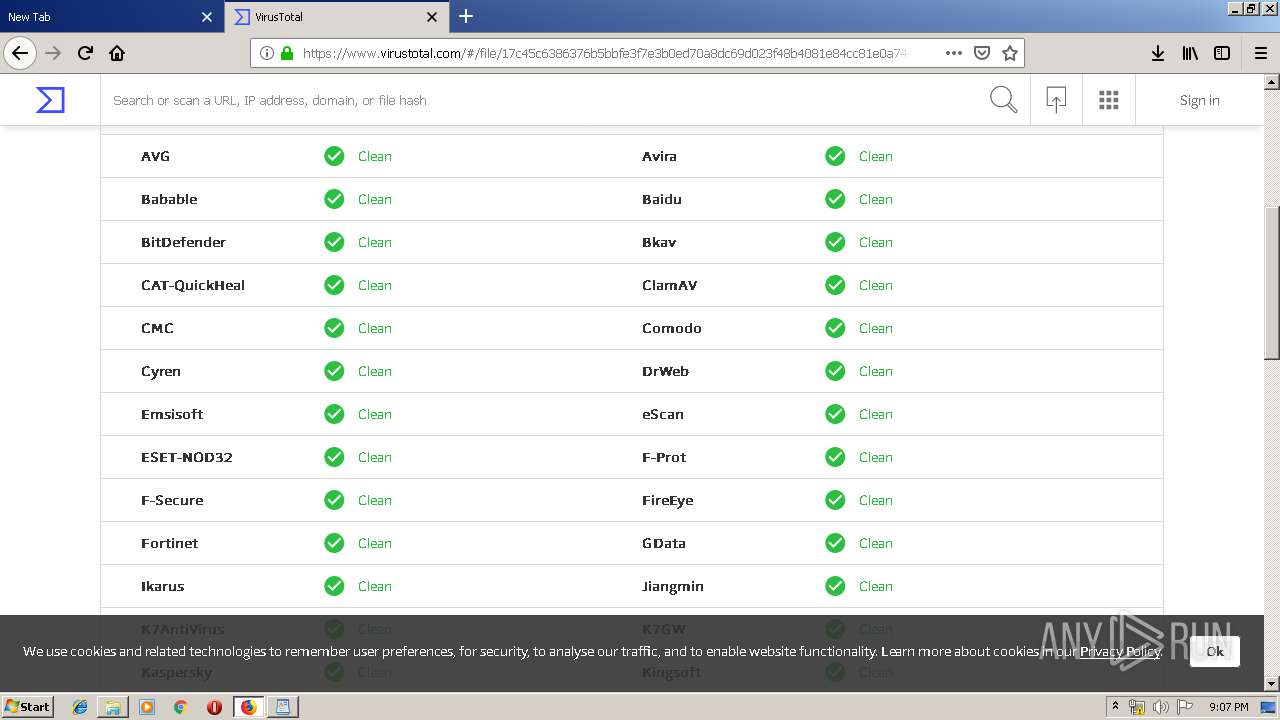Go back with the browser back arrow

point(20,53)
